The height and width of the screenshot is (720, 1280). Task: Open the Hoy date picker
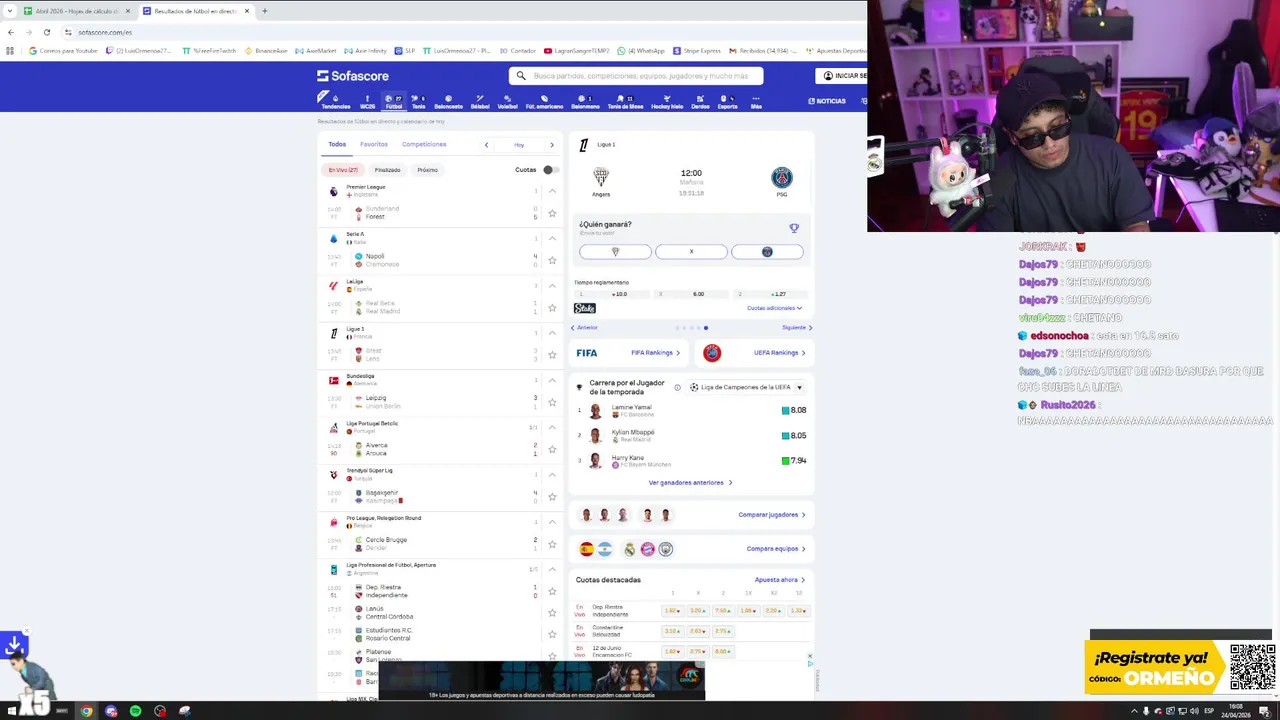click(519, 145)
